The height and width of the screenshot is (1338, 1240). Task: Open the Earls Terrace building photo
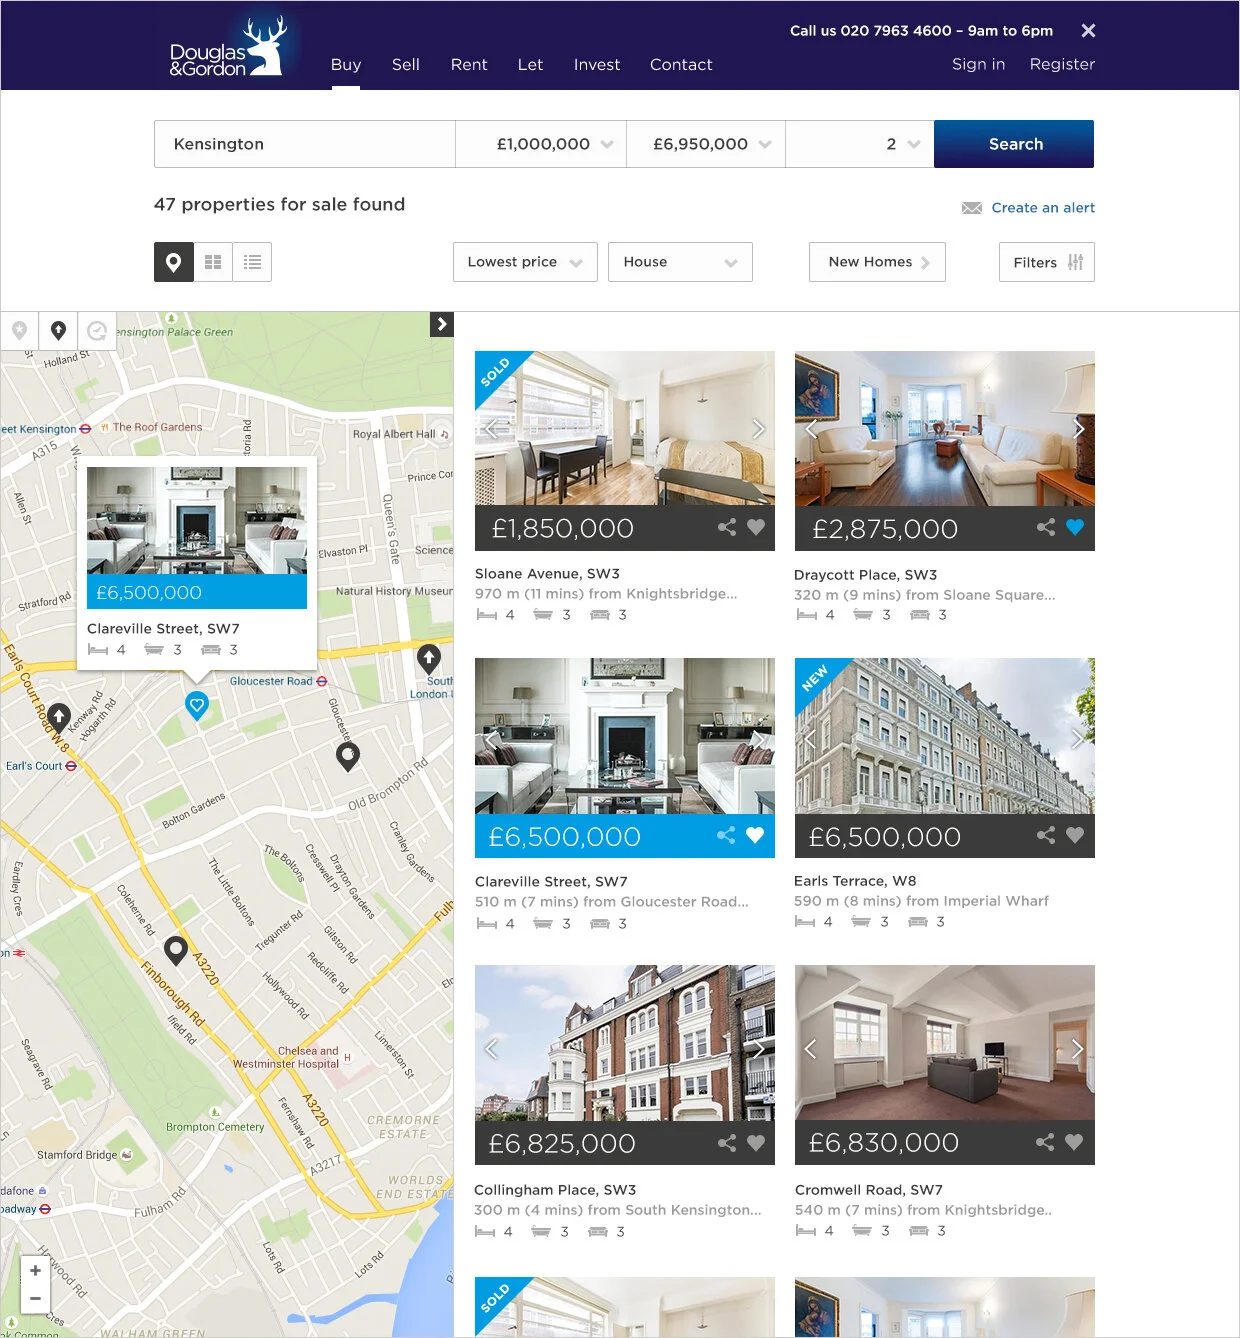pyautogui.click(x=945, y=736)
